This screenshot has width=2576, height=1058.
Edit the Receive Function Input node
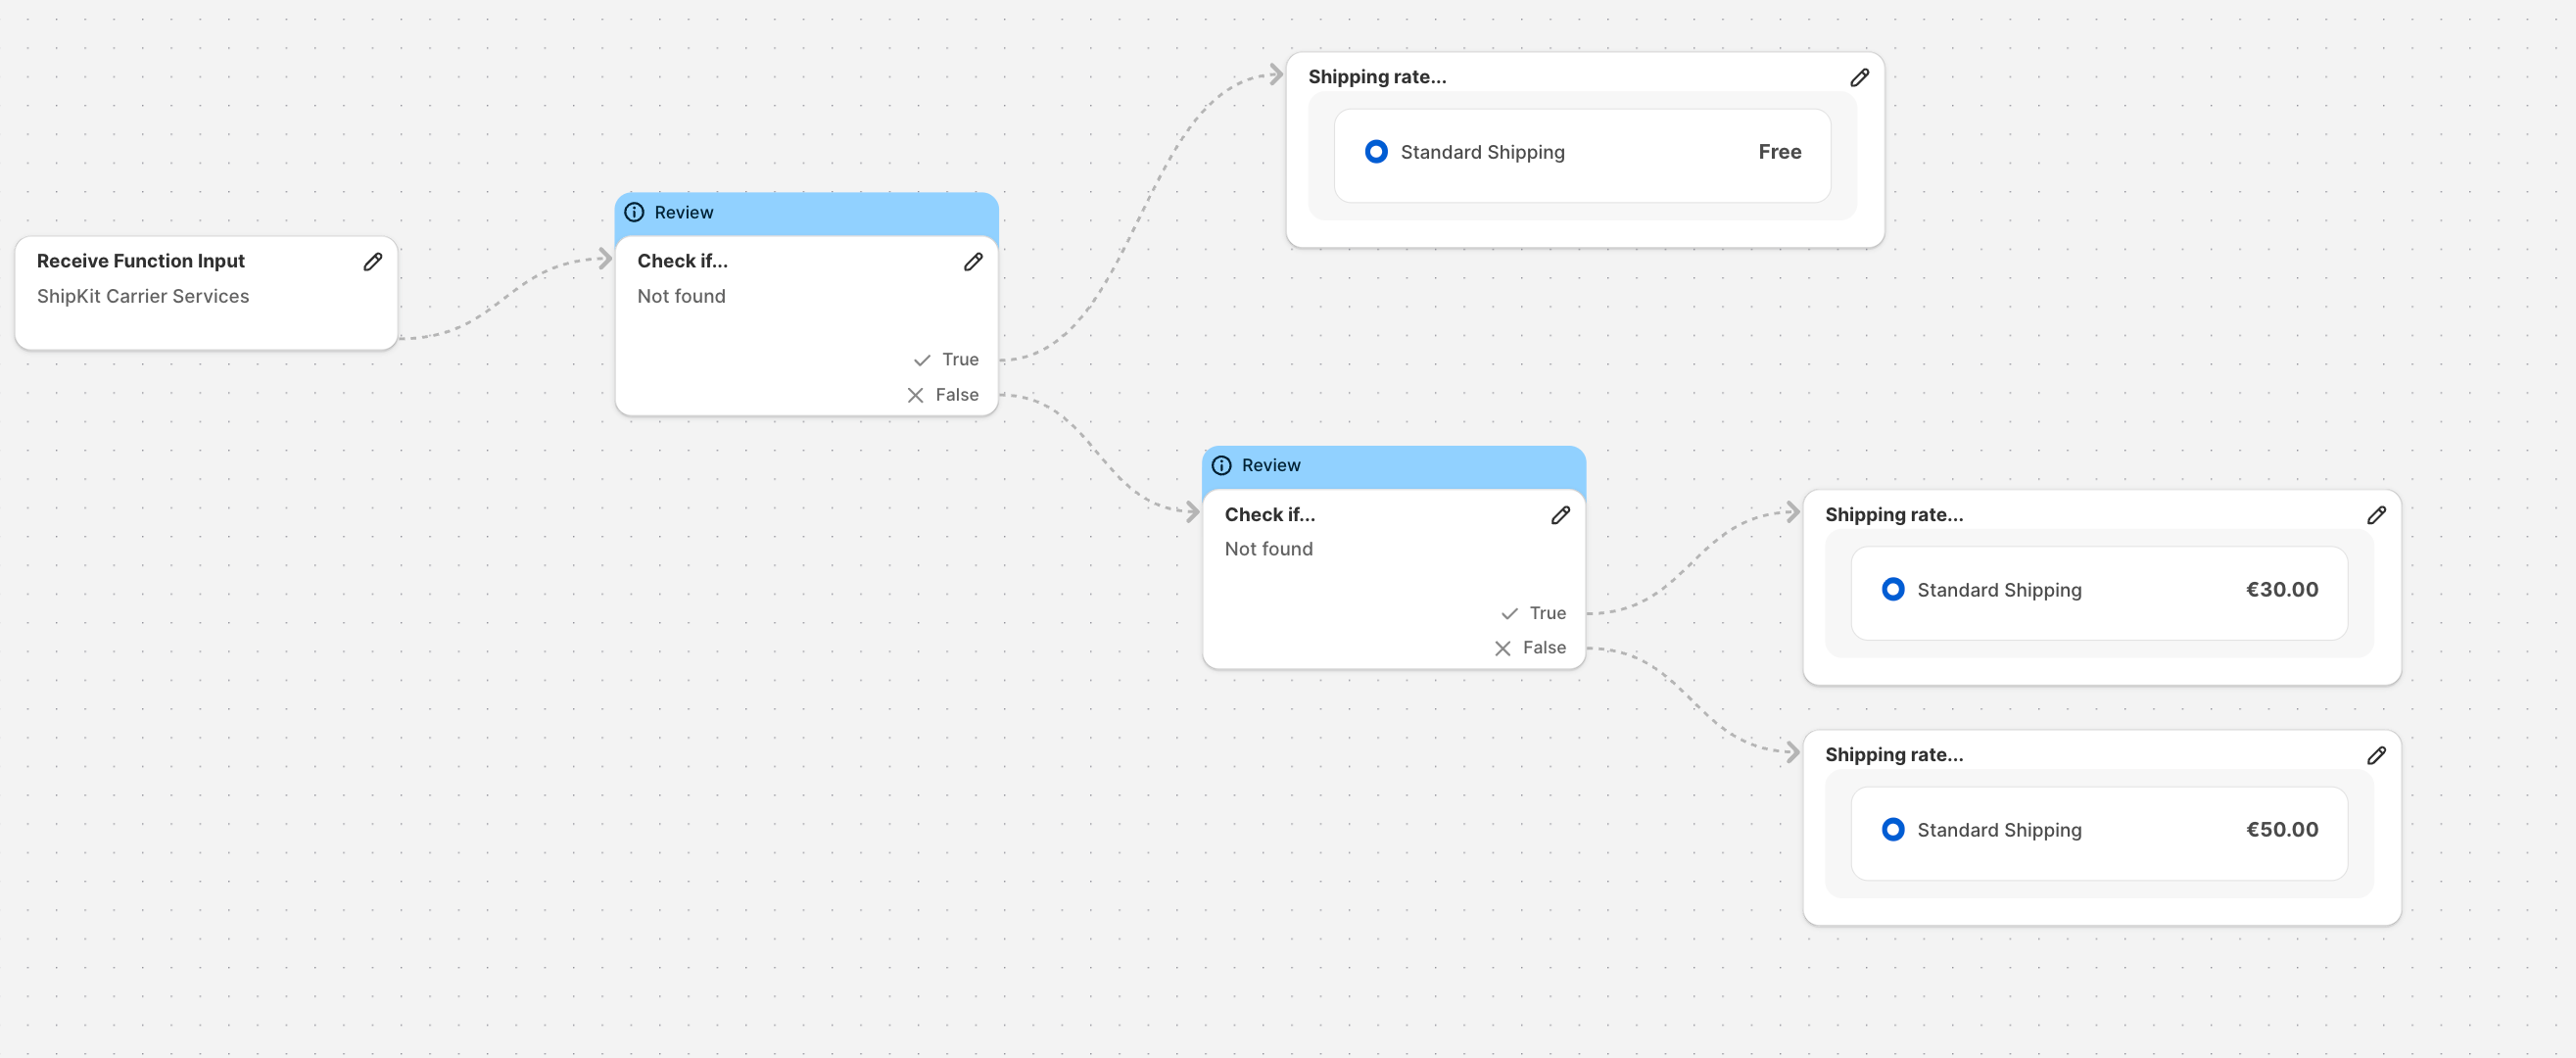372,262
